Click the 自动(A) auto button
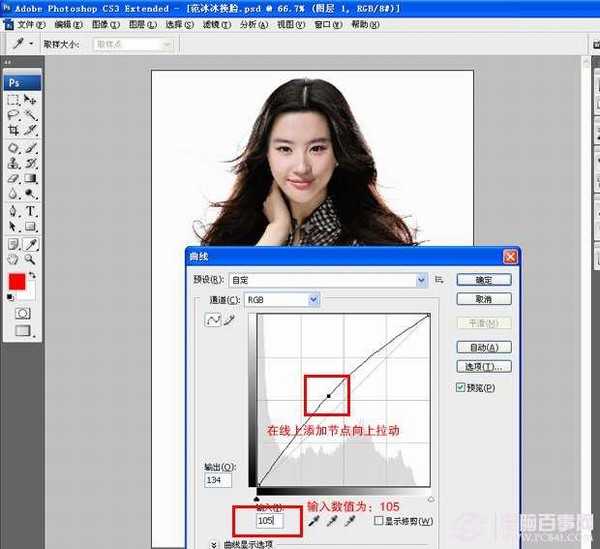Image resolution: width=600 pixels, height=549 pixels. (484, 347)
